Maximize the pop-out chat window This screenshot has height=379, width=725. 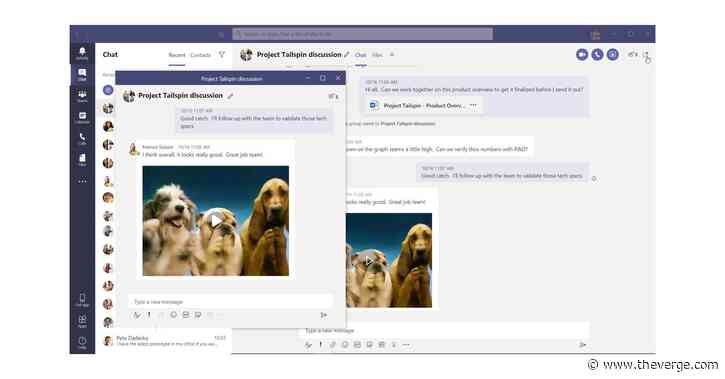point(323,78)
